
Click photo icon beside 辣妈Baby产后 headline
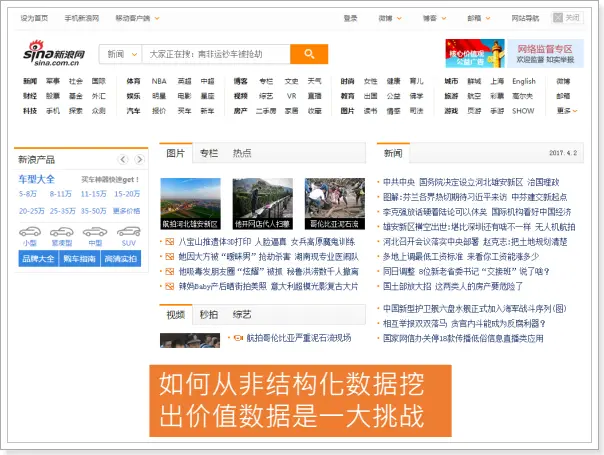(x=169, y=286)
